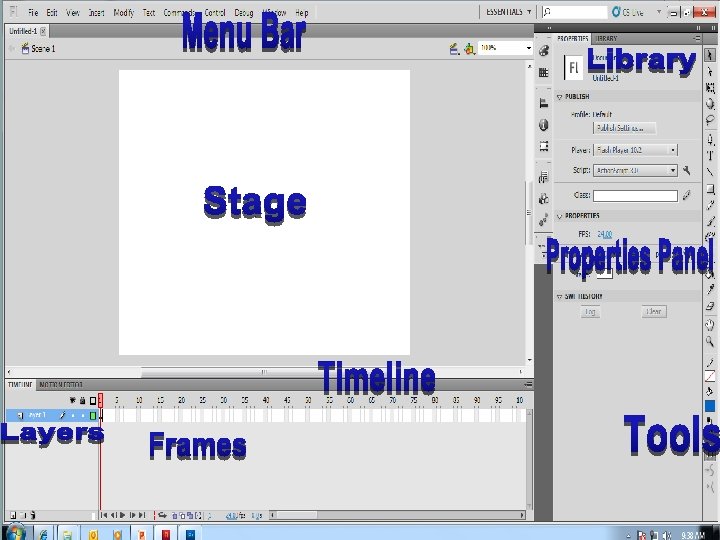This screenshot has width=720, height=540.
Task: Open the Script version dropdown
Action: (x=636, y=170)
